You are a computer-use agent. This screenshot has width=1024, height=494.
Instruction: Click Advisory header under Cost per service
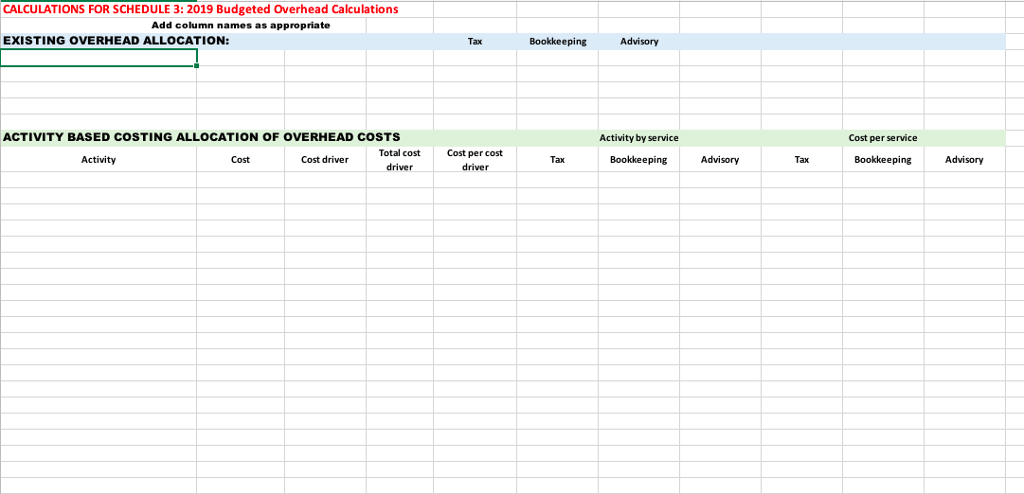coord(964,159)
